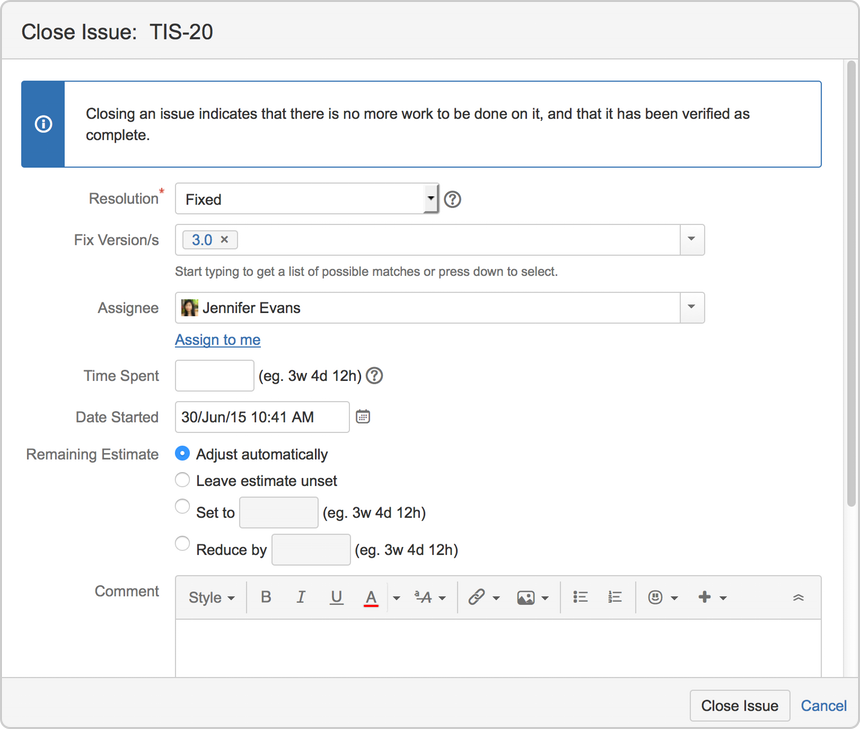Open the text color dropdown arrow

[397, 598]
